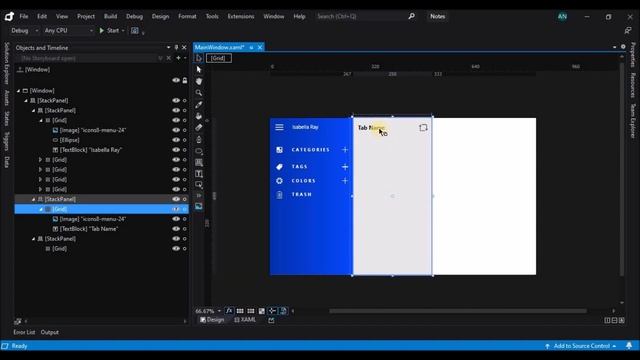
Task: Lock the [Ellipse] element
Action: (x=184, y=140)
